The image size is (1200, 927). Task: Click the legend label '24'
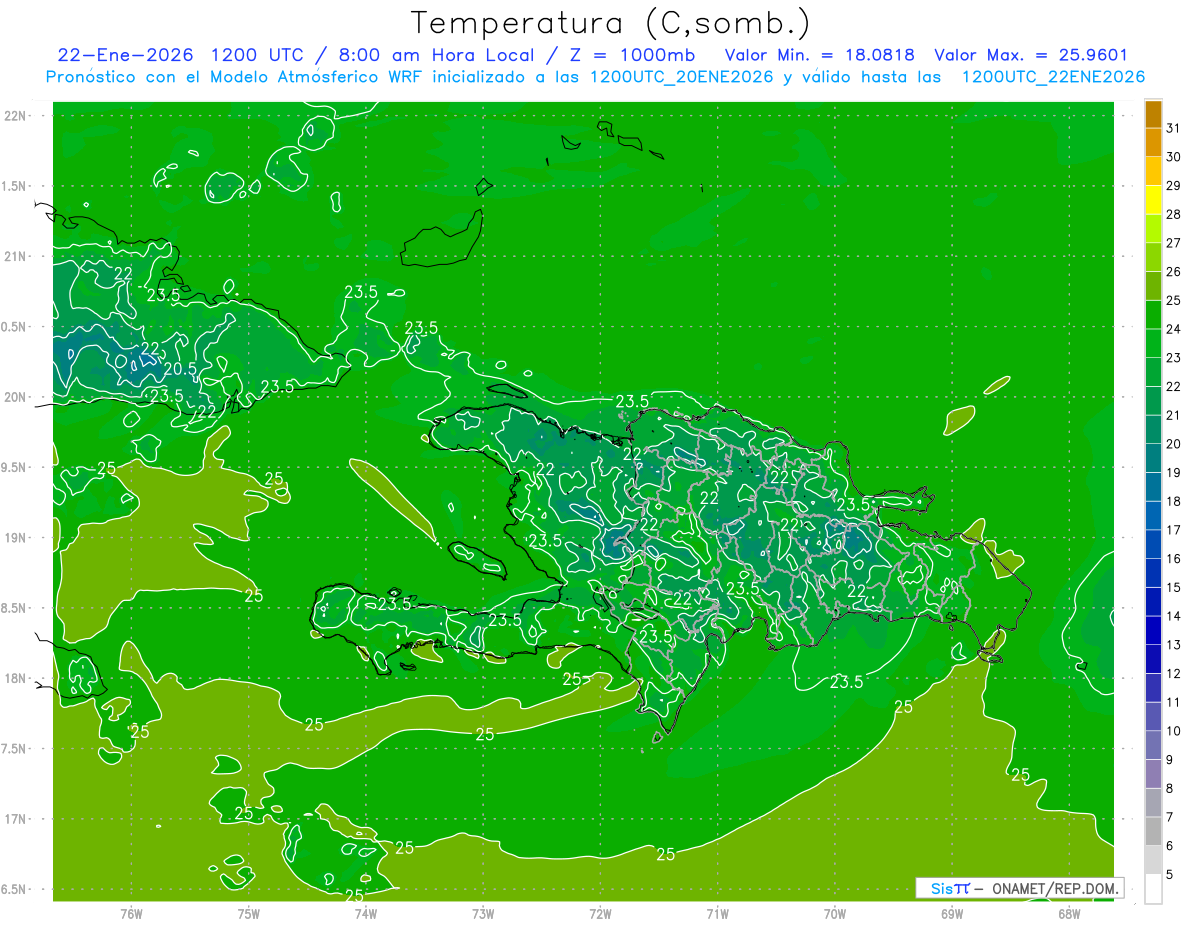[1173, 329]
